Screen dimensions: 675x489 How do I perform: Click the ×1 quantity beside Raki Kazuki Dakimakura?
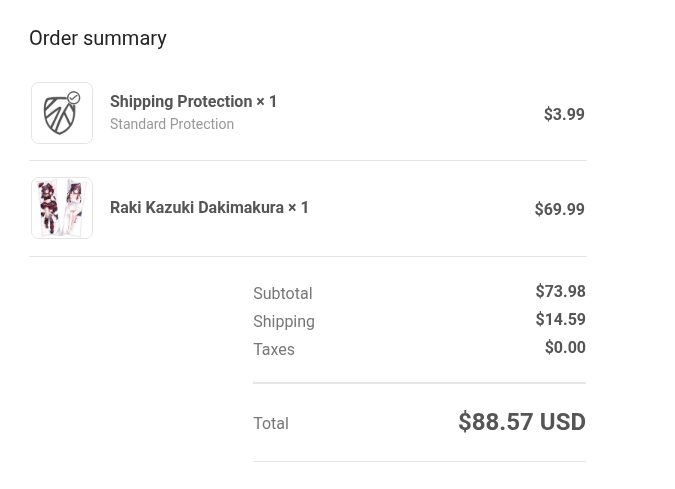tap(299, 207)
